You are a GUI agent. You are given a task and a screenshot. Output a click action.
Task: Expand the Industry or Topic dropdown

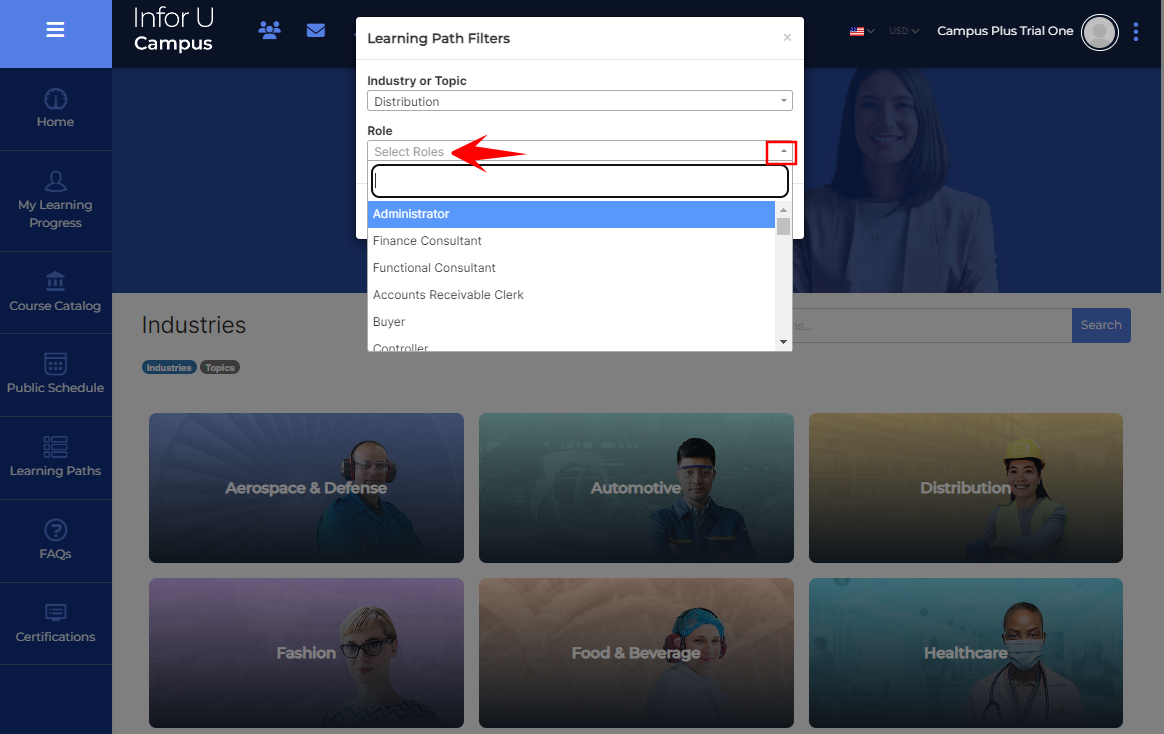[x=579, y=101]
